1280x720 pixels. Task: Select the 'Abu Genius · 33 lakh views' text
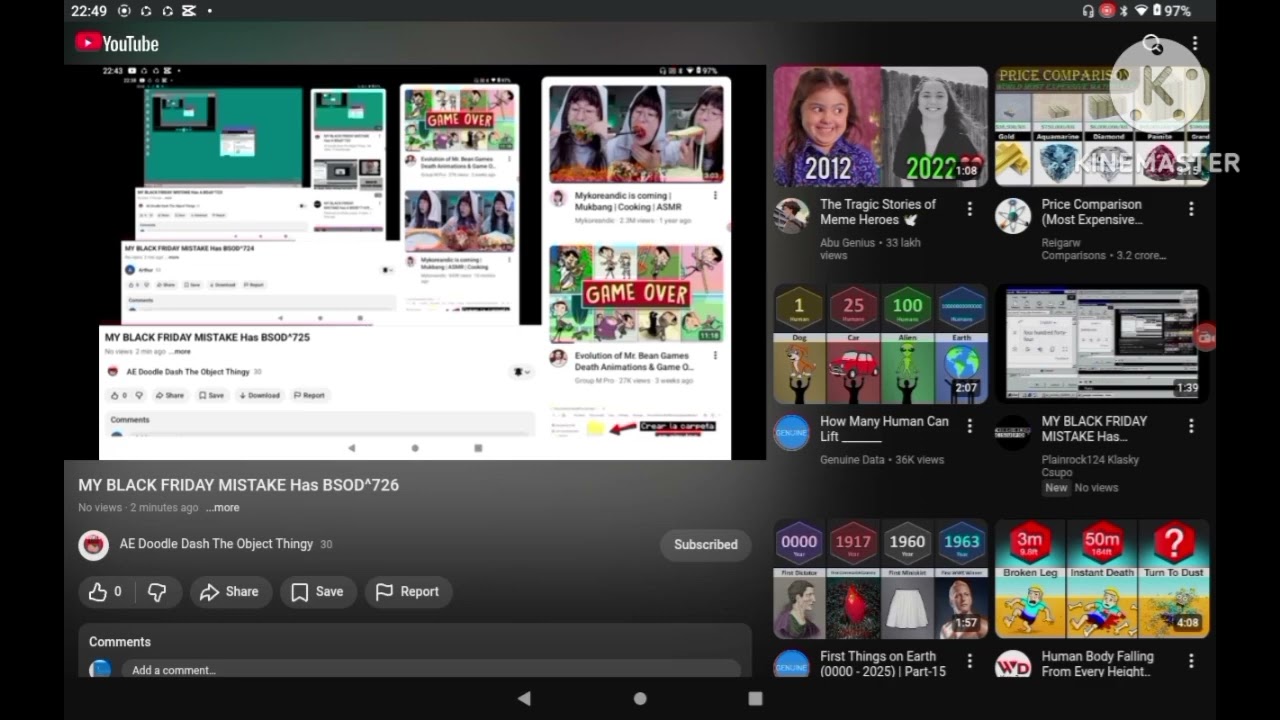(870, 249)
